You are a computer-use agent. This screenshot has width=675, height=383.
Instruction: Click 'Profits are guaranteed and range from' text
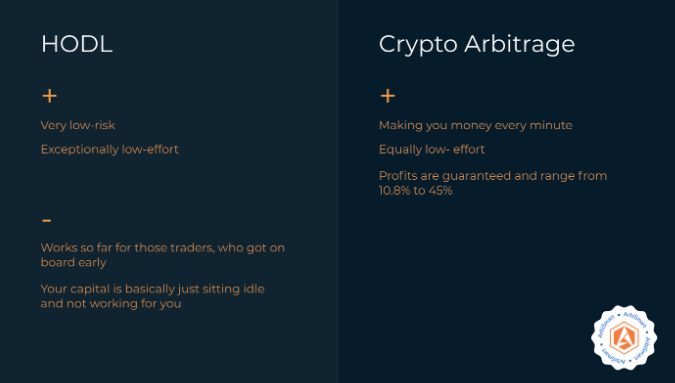[493, 176]
